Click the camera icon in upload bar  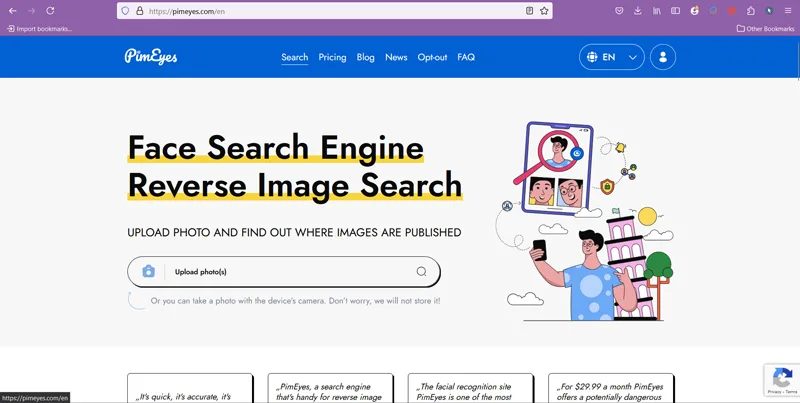click(148, 271)
